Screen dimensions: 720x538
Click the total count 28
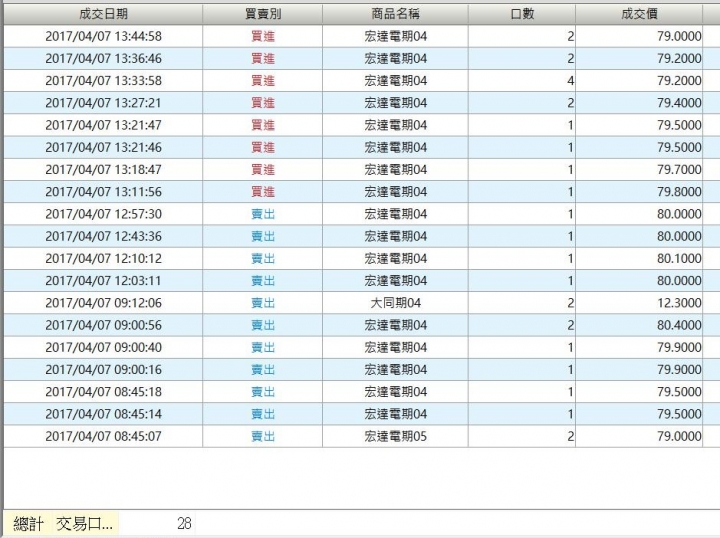(x=184, y=523)
